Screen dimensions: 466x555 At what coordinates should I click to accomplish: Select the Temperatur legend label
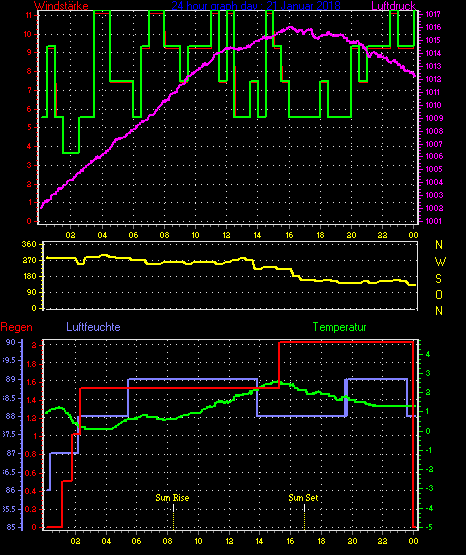339,327
